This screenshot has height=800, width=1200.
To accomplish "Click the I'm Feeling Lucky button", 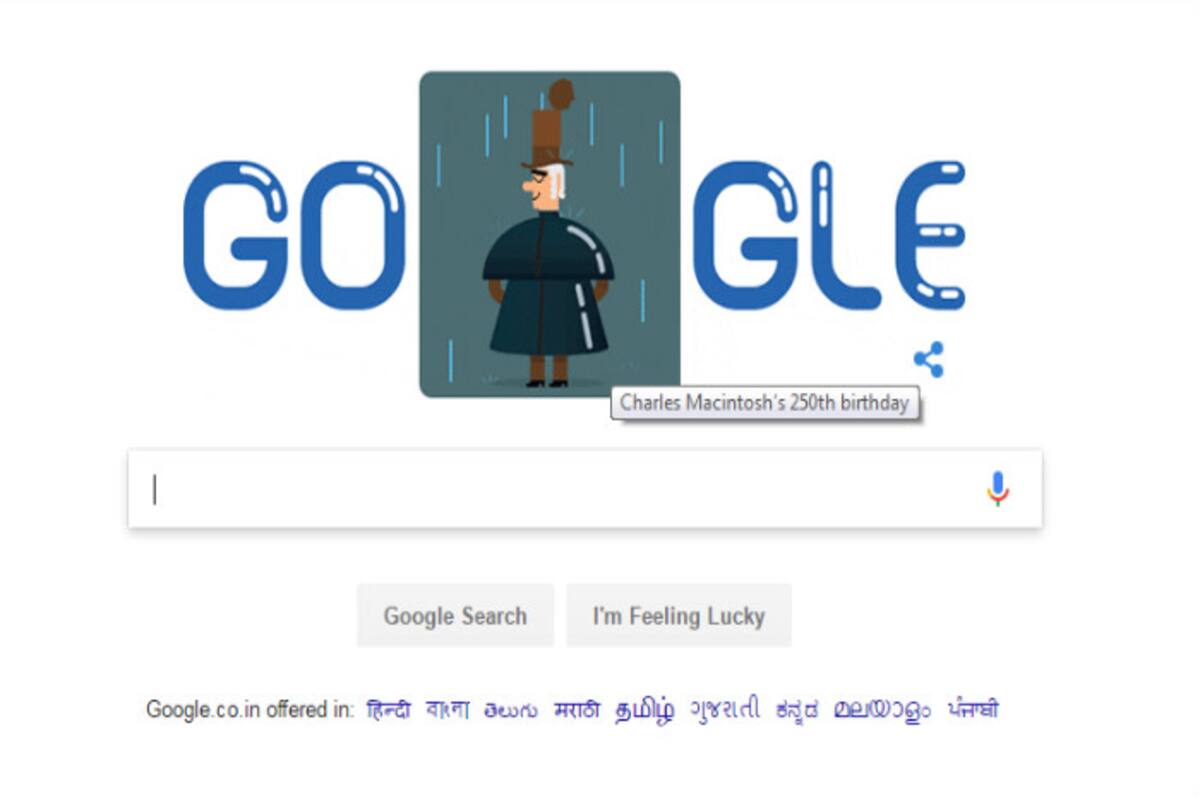I will pyautogui.click(x=679, y=616).
